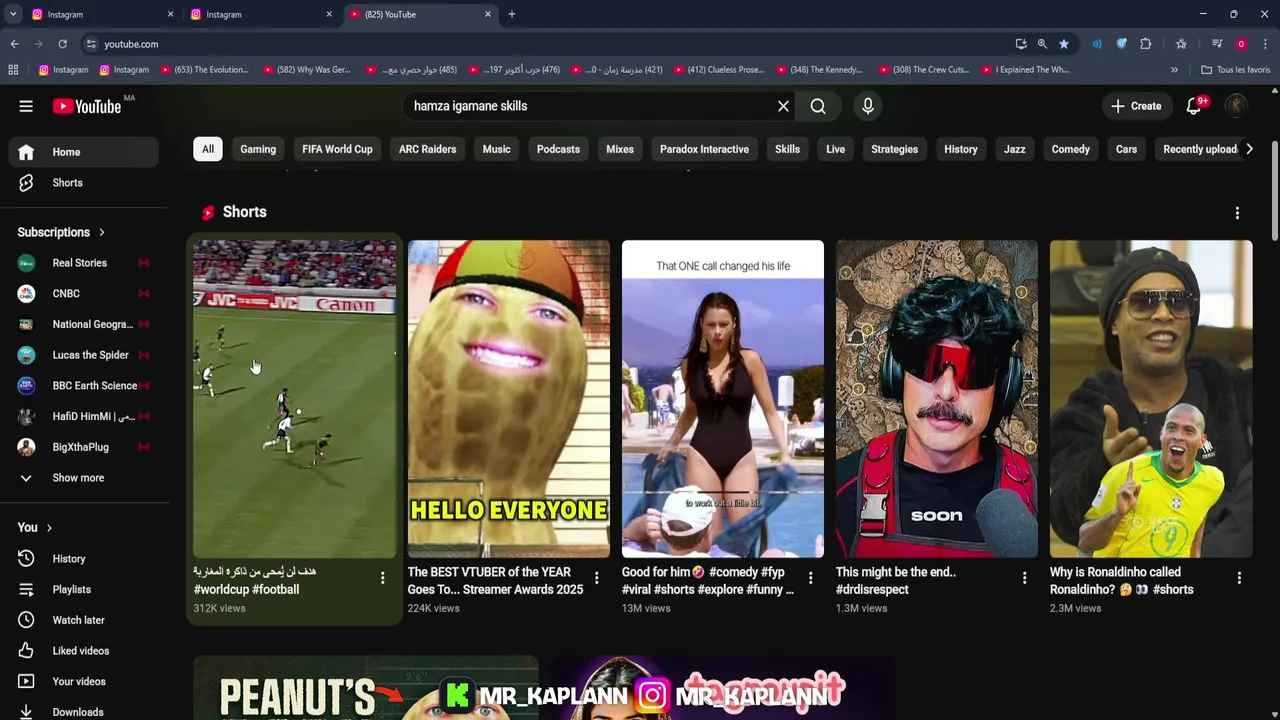The image size is (1280, 720).
Task: Play the football #worldcup short thumbnail
Action: [295, 398]
